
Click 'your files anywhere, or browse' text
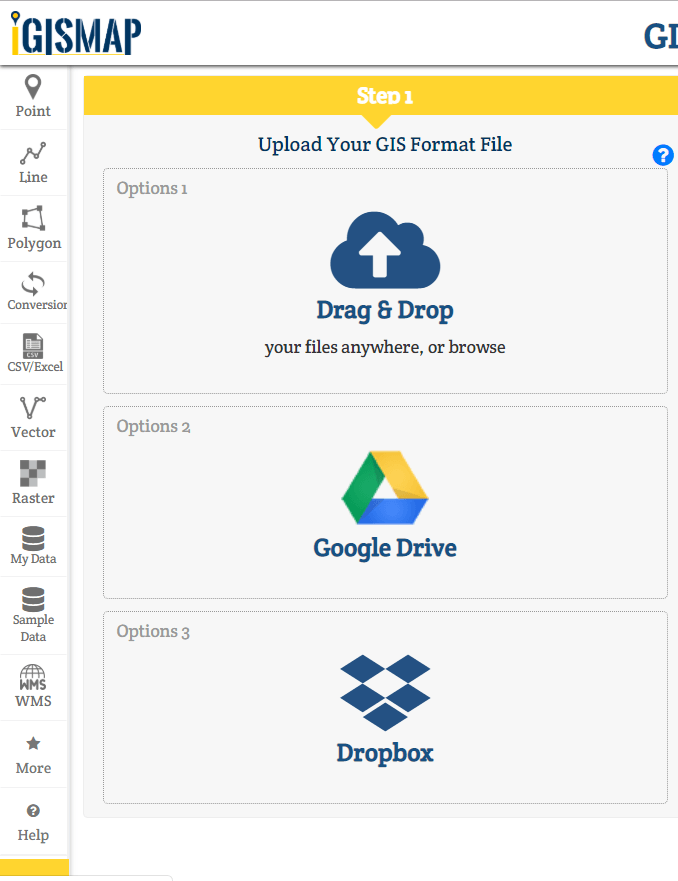[x=385, y=347]
